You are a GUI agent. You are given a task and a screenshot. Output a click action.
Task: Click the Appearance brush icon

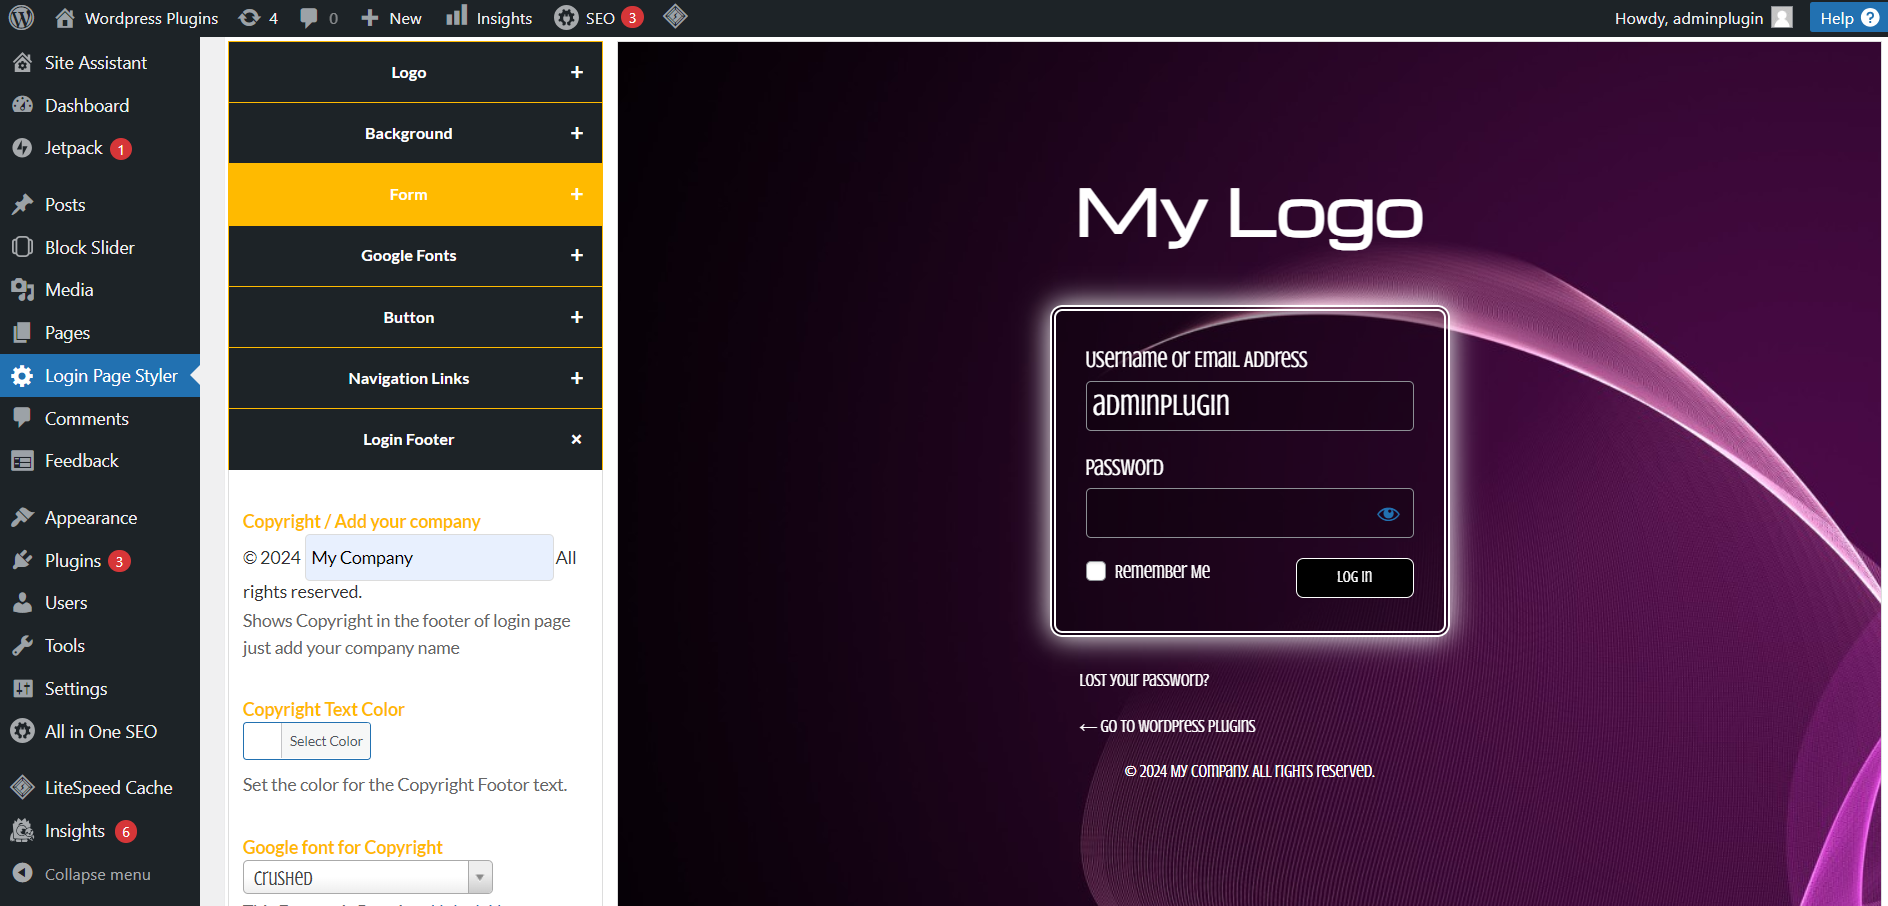click(x=22, y=518)
